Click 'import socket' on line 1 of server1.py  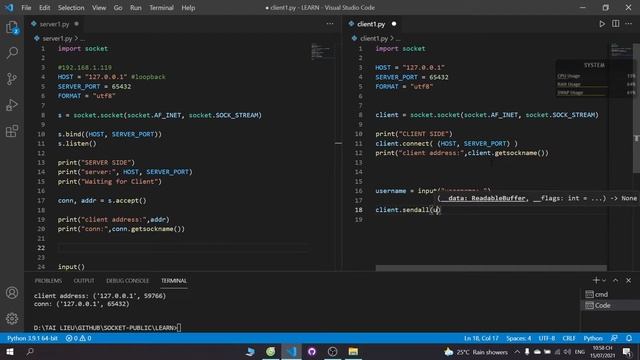pos(83,49)
